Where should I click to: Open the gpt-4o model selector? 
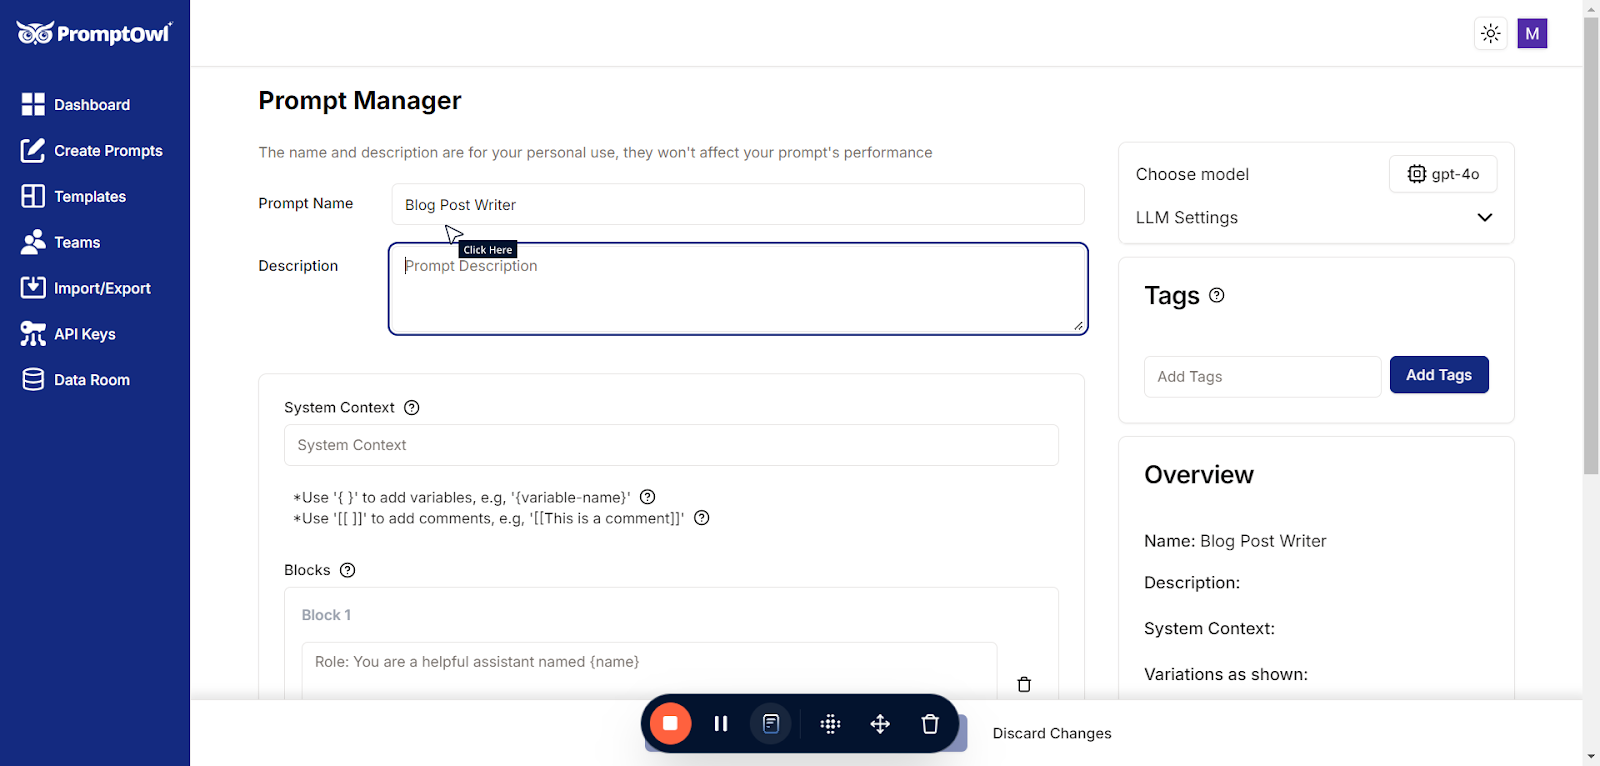pos(1443,174)
